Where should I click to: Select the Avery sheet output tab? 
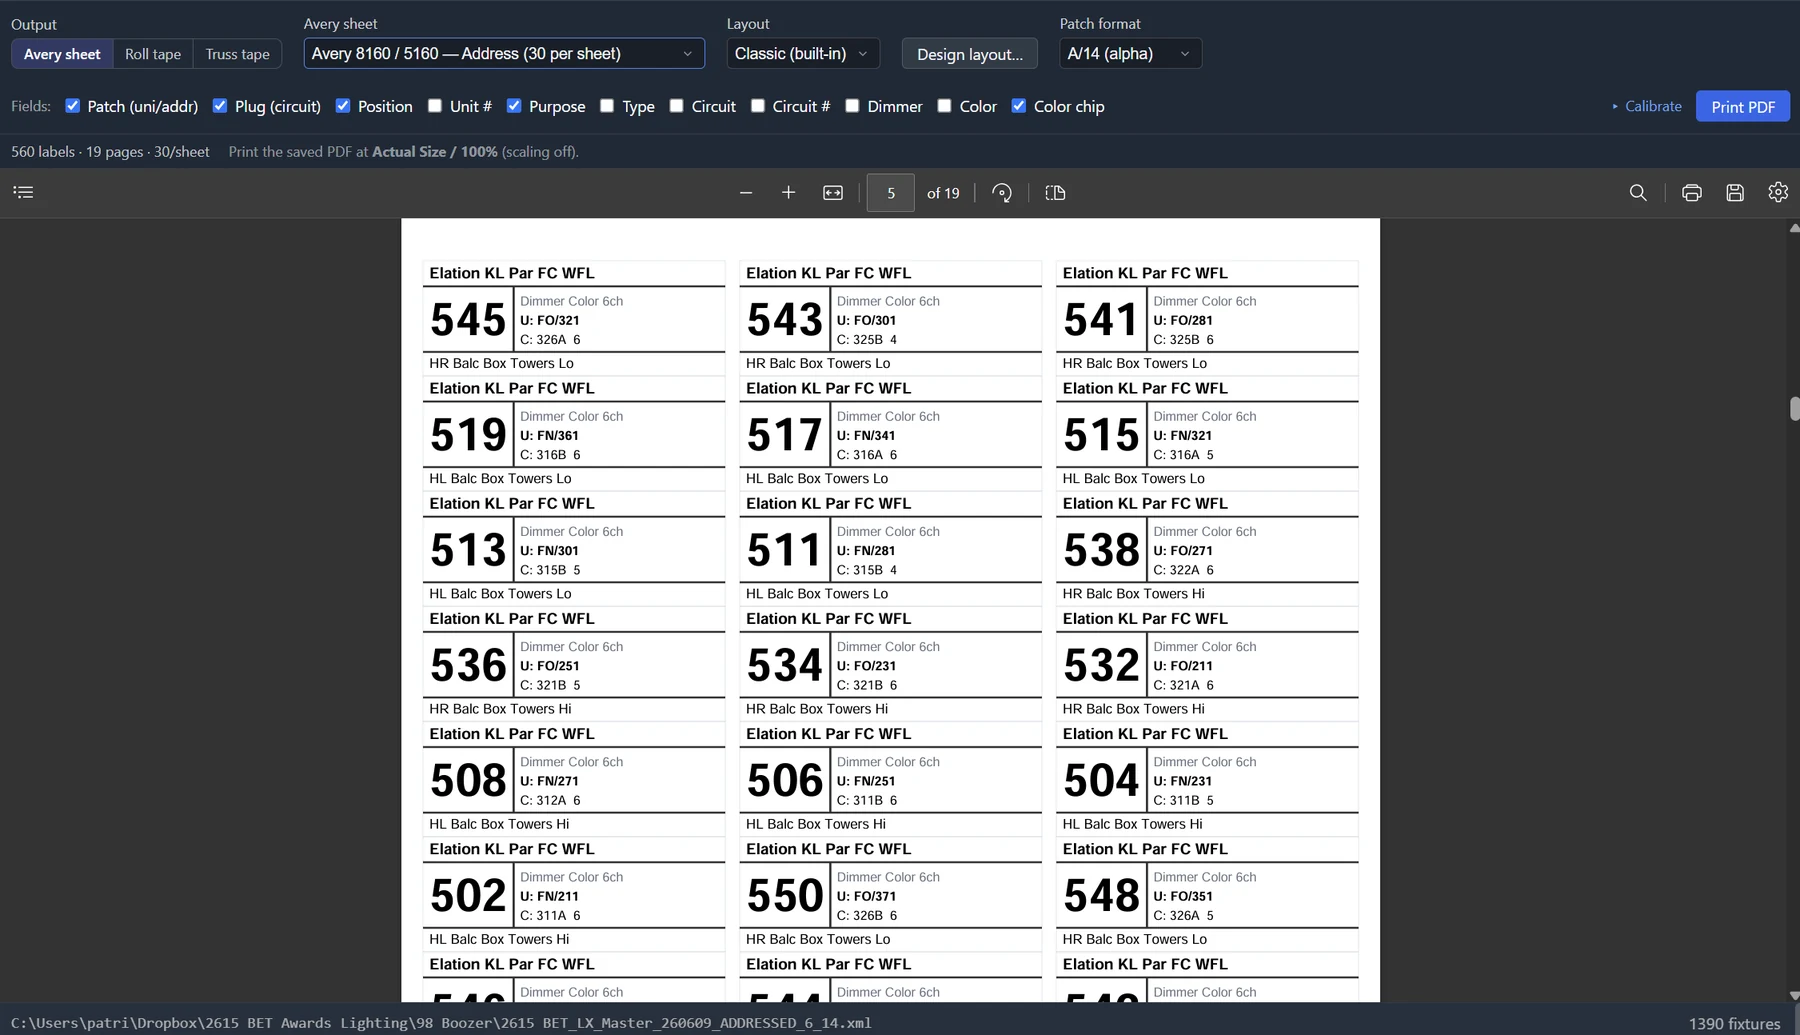coord(62,54)
